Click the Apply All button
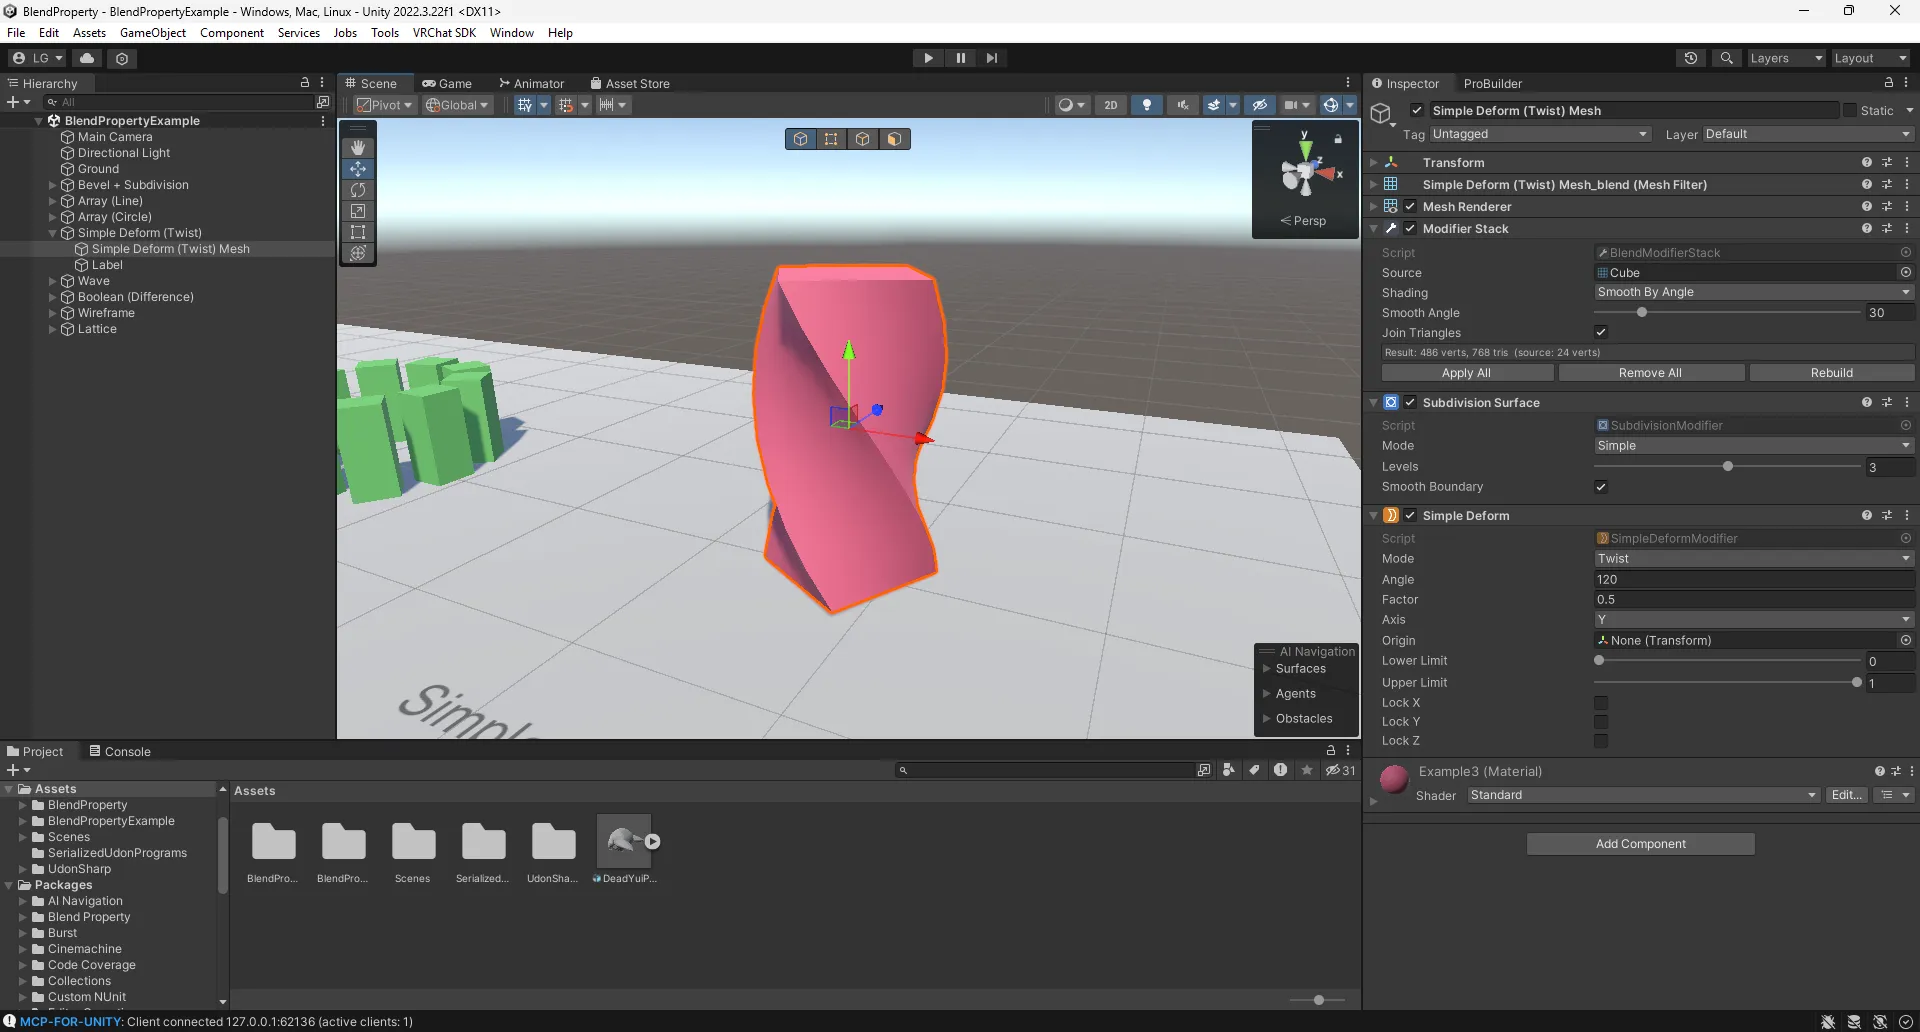The height and width of the screenshot is (1032, 1920). (x=1467, y=373)
